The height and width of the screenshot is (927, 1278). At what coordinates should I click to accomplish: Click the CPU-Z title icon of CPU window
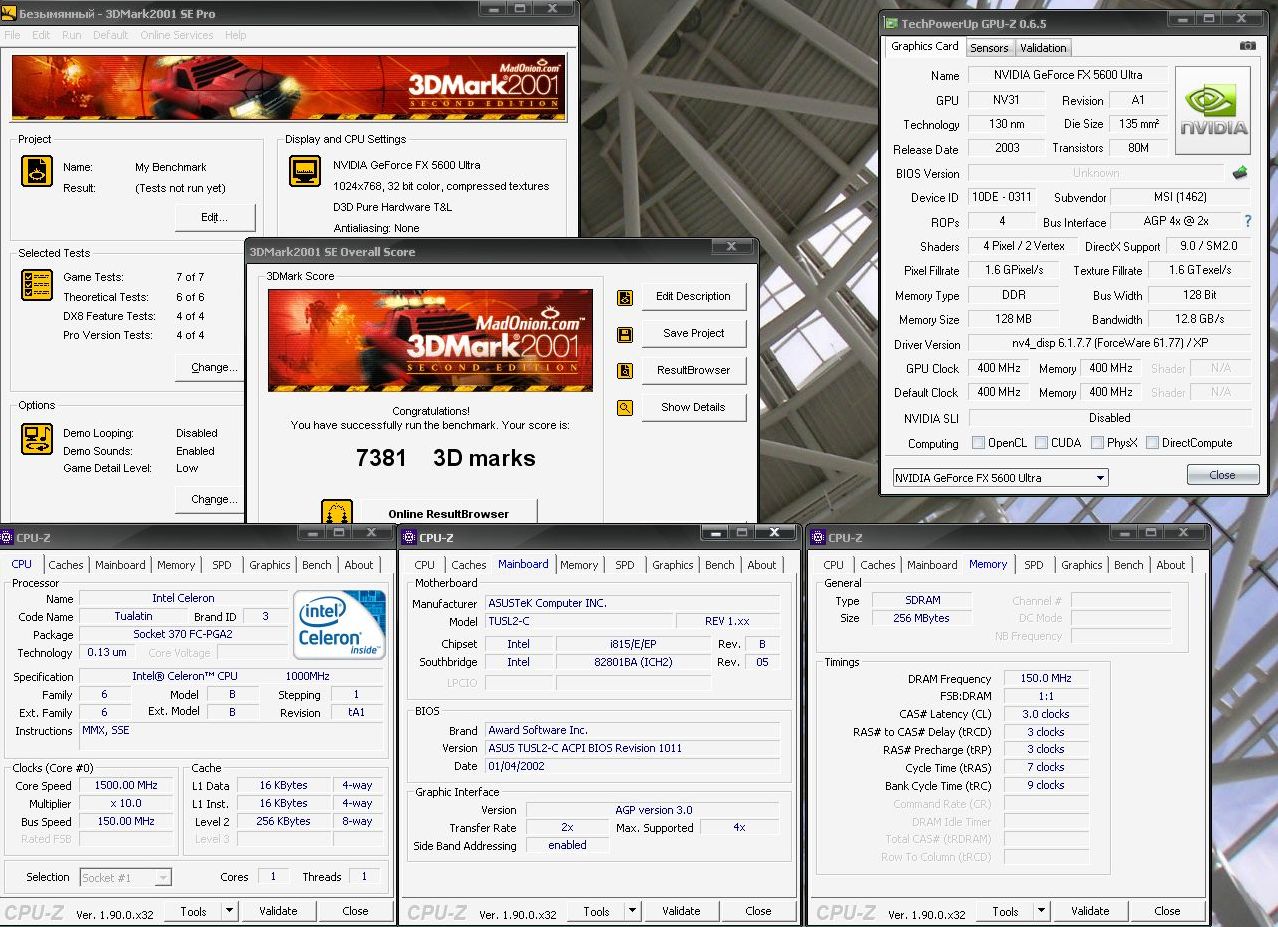(7, 538)
